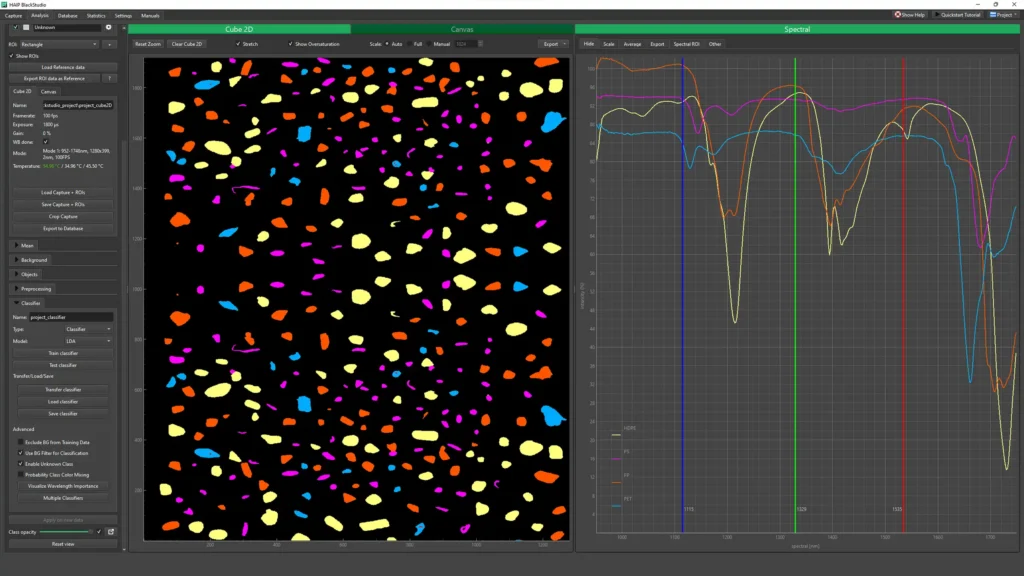Image resolution: width=1024 pixels, height=576 pixels.
Task: Toggle the Unknown class checkbox
Action: click(16, 27)
